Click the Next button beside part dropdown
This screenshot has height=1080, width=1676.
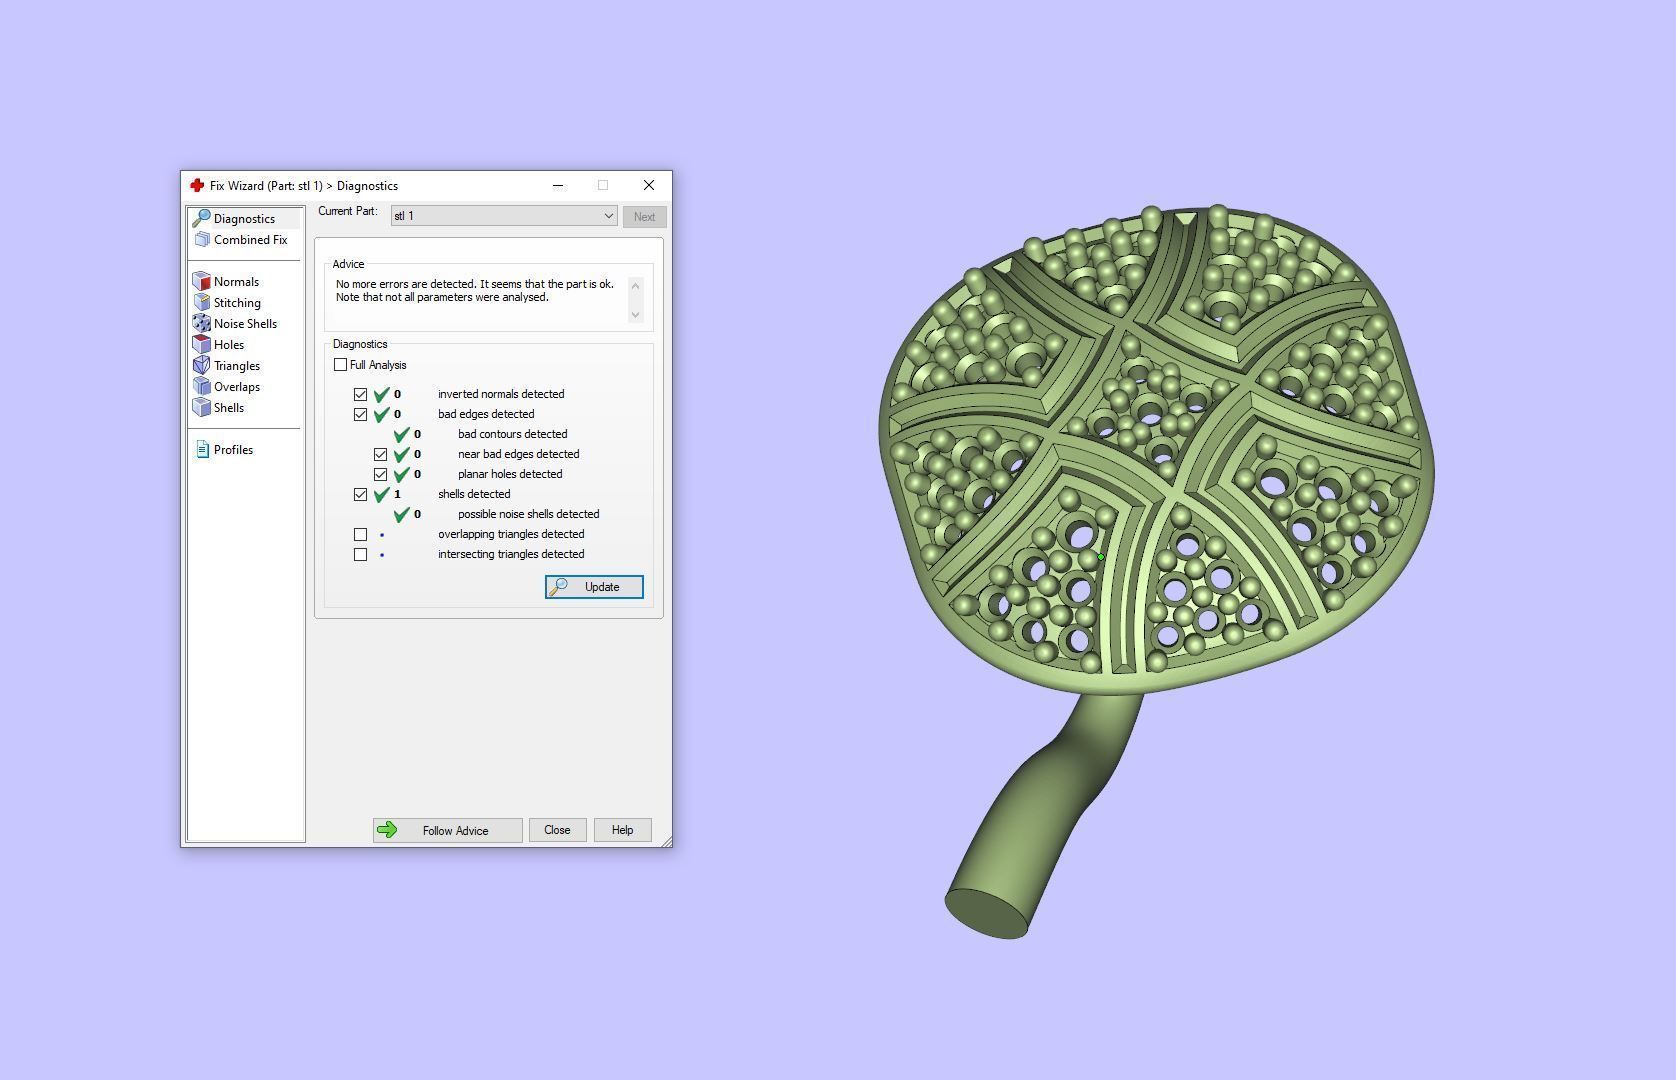pos(644,217)
